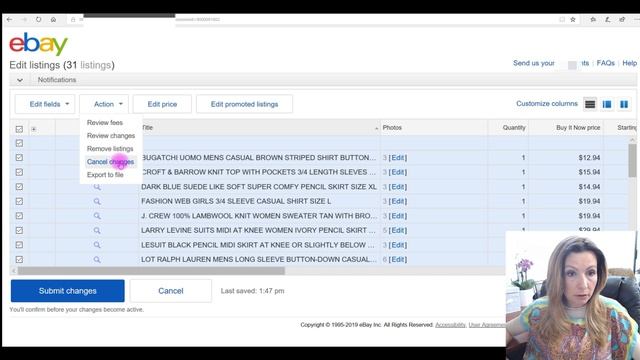Preview the LOT RALPH LAUREN listing magnifier
Screen dimensions: 640x360
(97, 260)
